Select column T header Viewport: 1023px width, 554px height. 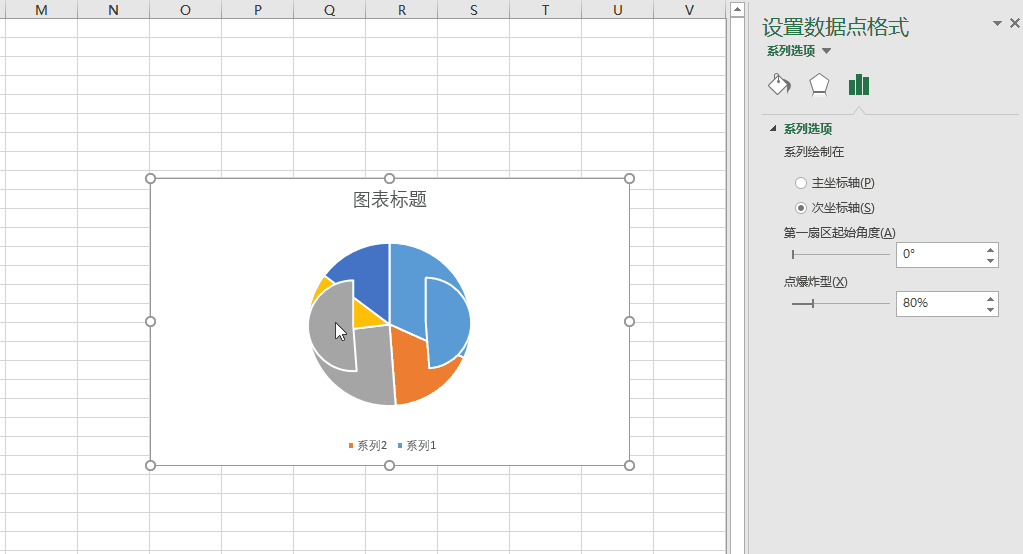545,10
